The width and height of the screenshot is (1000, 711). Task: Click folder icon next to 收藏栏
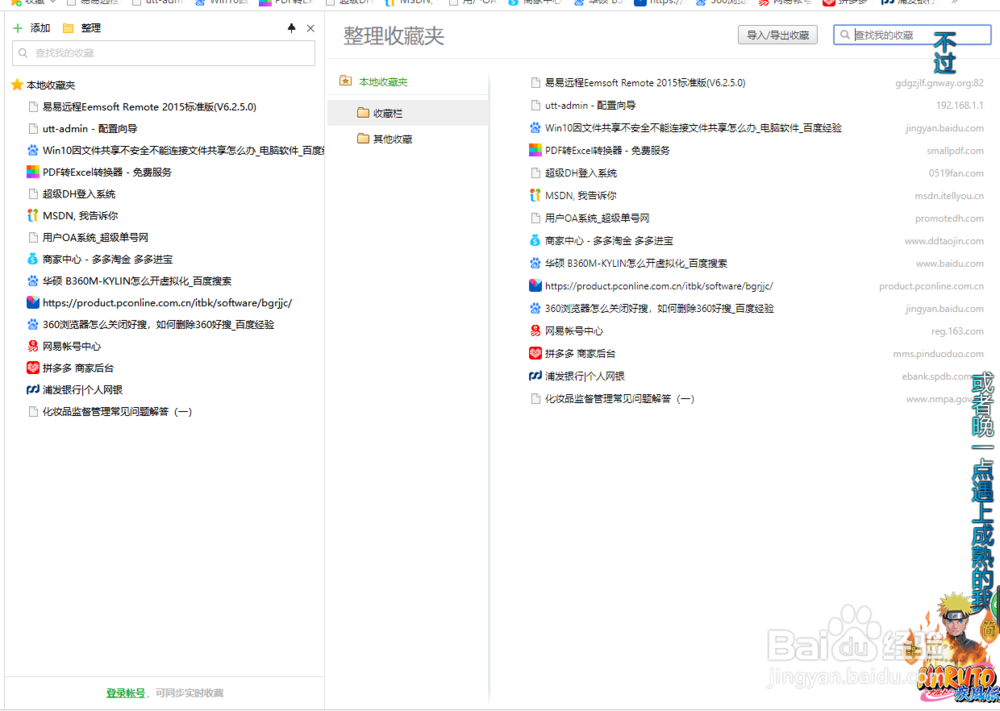[364, 113]
